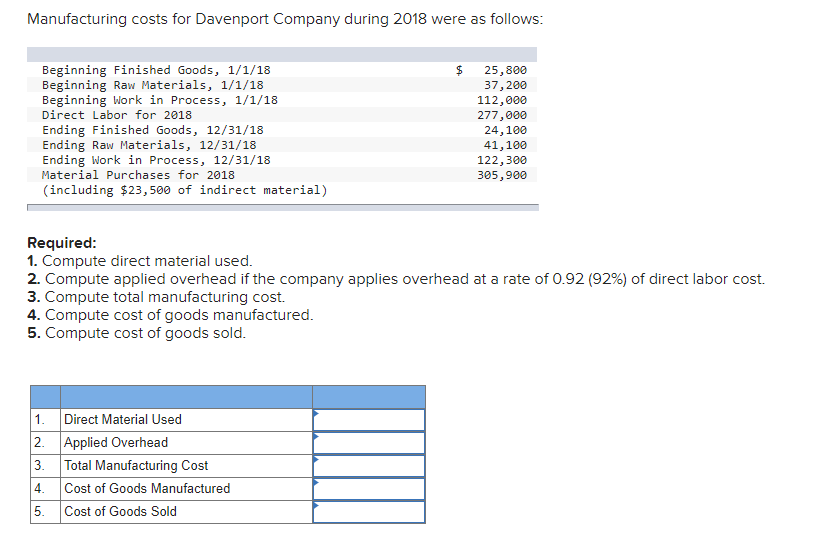Screen dimensions: 814x547
Task: Click the intro sentence about Davenport Company
Action: (x=285, y=19)
